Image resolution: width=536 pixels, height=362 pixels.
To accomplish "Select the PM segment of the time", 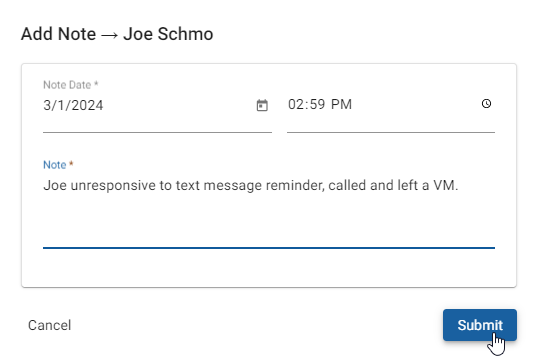I will tap(341, 105).
